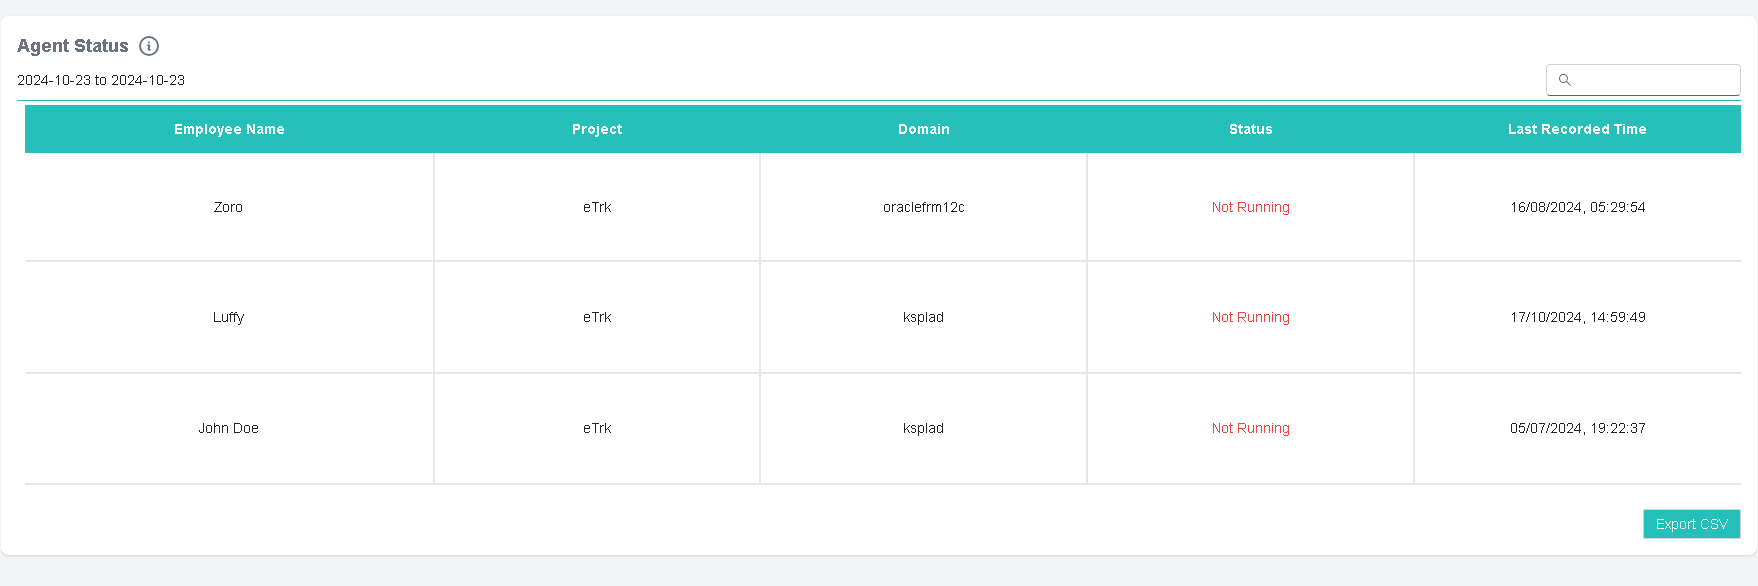Screen dimensions: 1758x586
Task: Click Not Running status for John Doe
Action: [x=1250, y=428]
